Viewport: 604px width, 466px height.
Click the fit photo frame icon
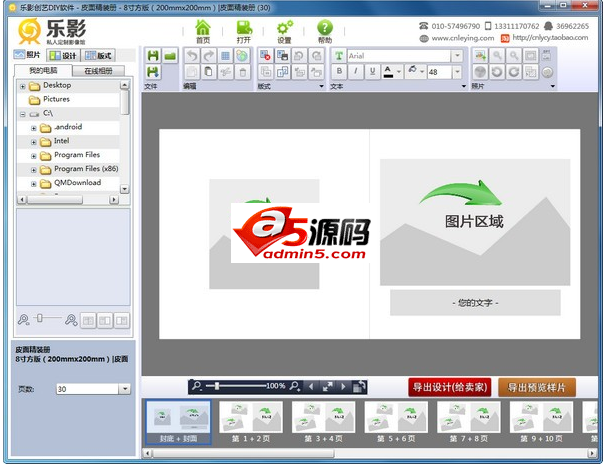[x=530, y=56]
